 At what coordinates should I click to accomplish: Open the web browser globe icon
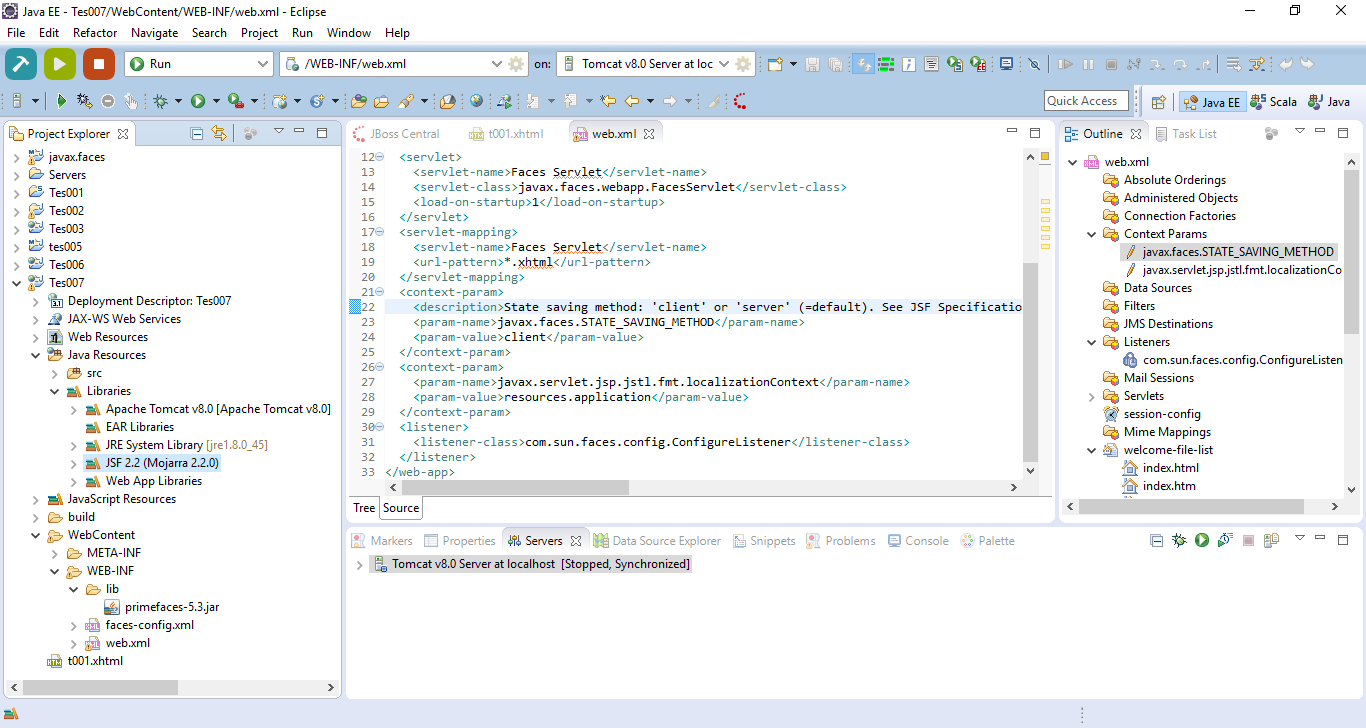(x=476, y=101)
